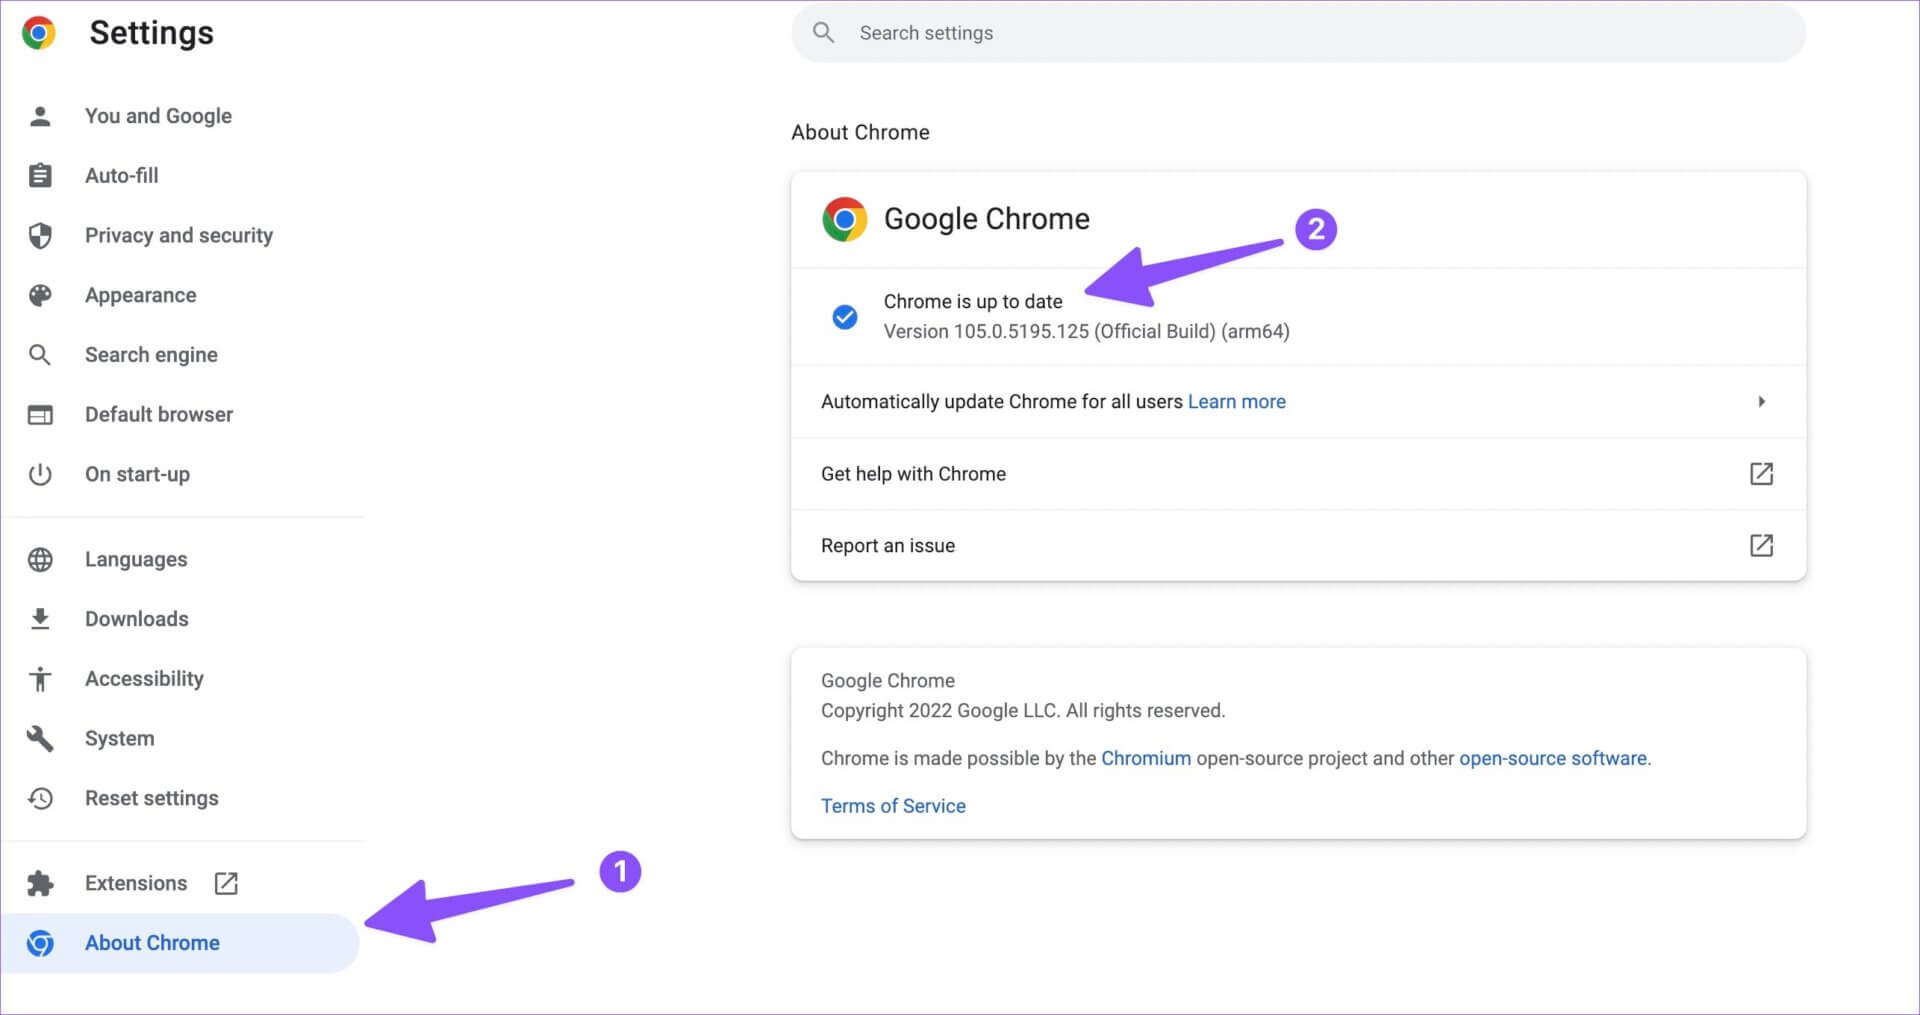Click the wrench icon for System
This screenshot has height=1015, width=1920.
40,739
